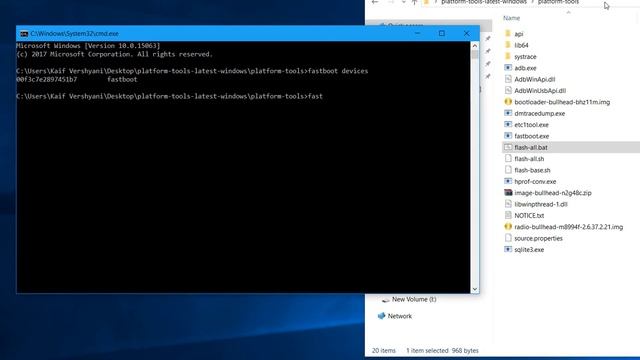Image resolution: width=640 pixels, height=360 pixels.
Task: Click the Explorer up-one-level arrow
Action: pyautogui.click(x=414, y=2)
